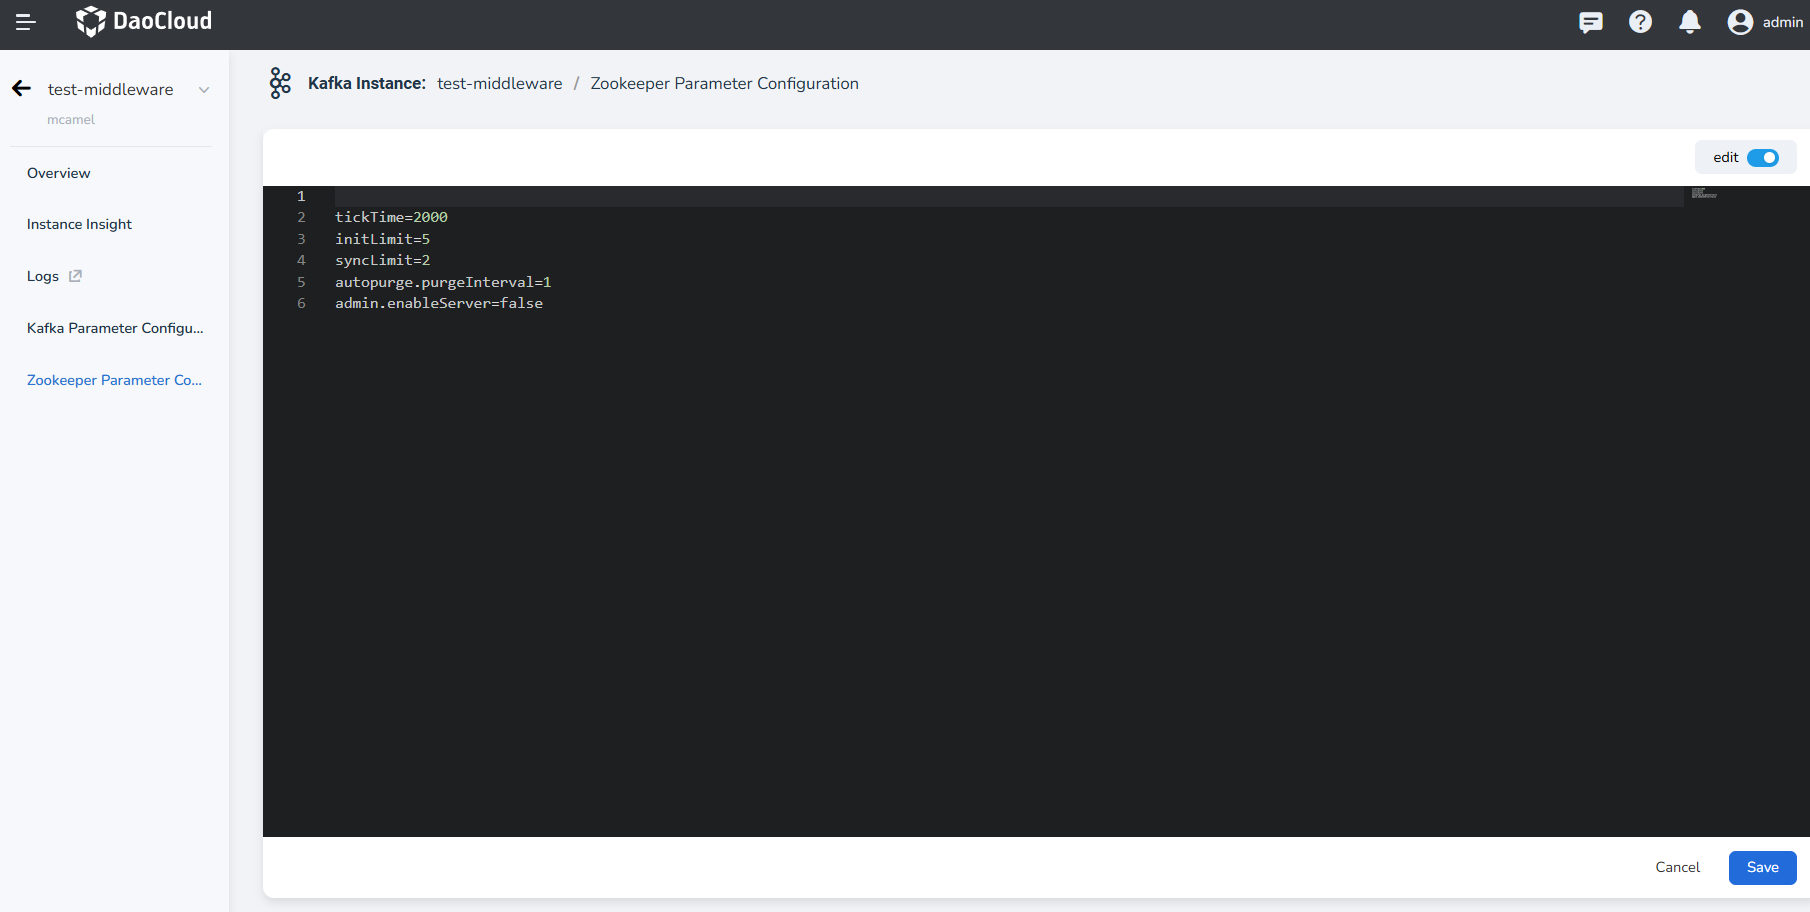
Task: Open the external link icon next to Logs
Action: [75, 276]
